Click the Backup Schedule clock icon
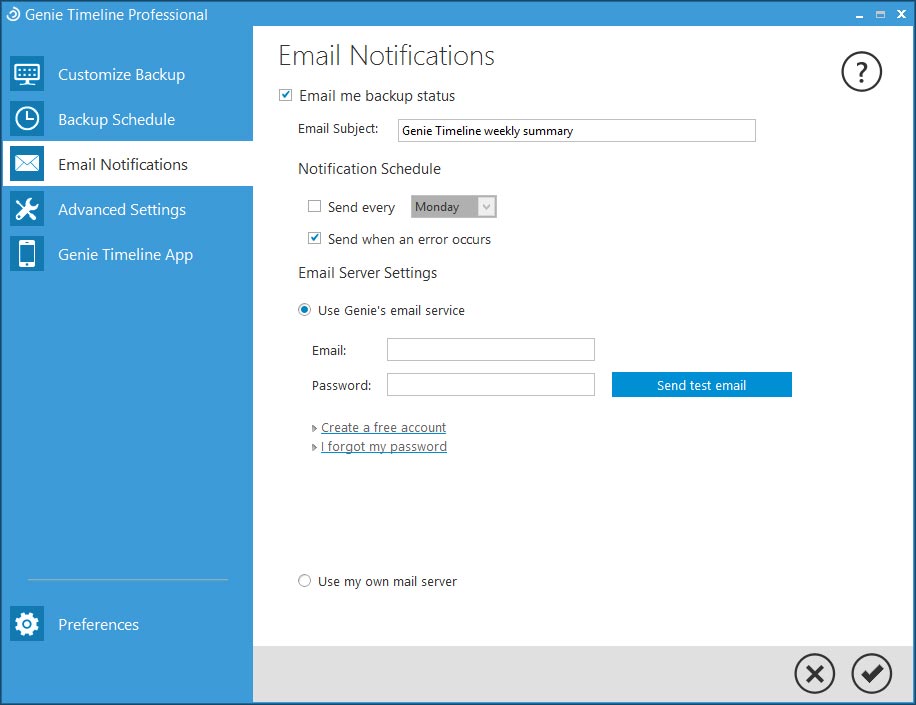Screen dimensions: 916x705 pyautogui.click(x=27, y=119)
